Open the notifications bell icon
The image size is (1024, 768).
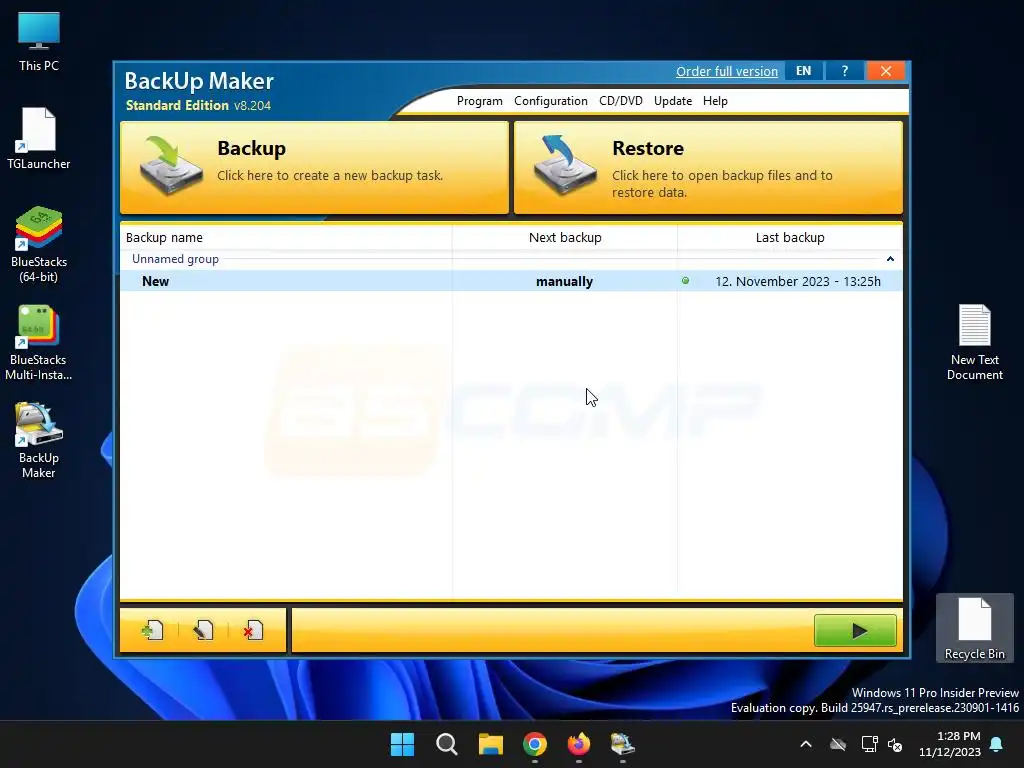996,744
